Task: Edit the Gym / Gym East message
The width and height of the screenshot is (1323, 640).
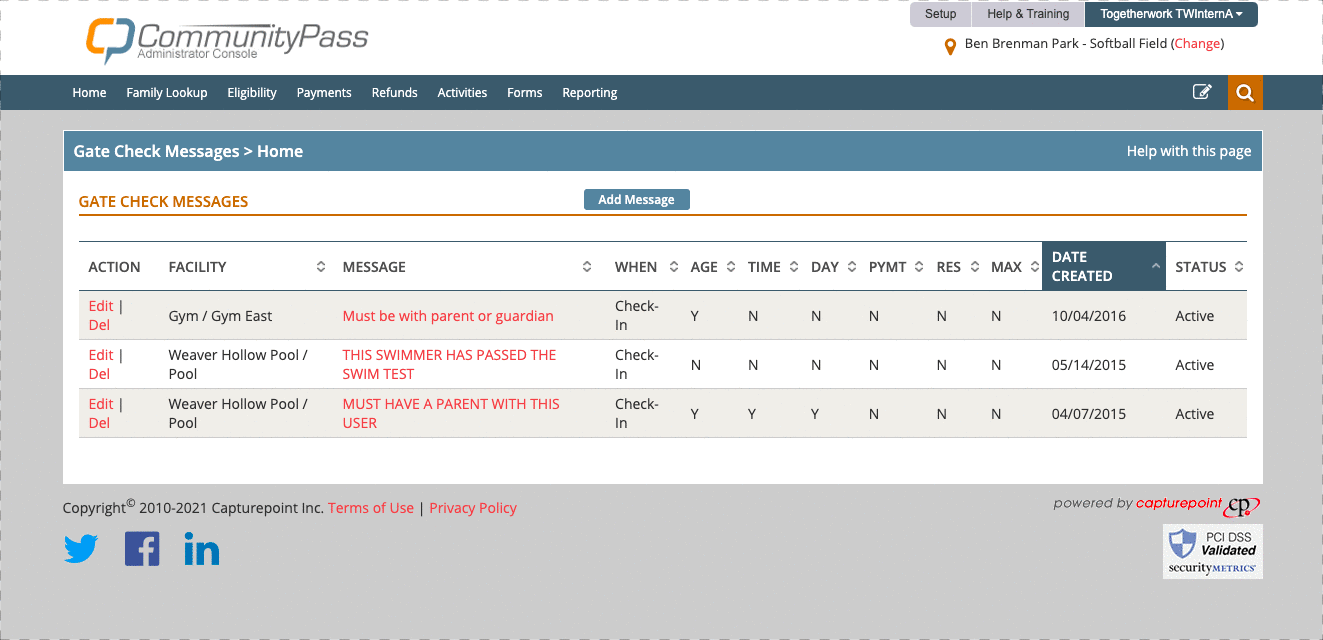Action: click(101, 306)
